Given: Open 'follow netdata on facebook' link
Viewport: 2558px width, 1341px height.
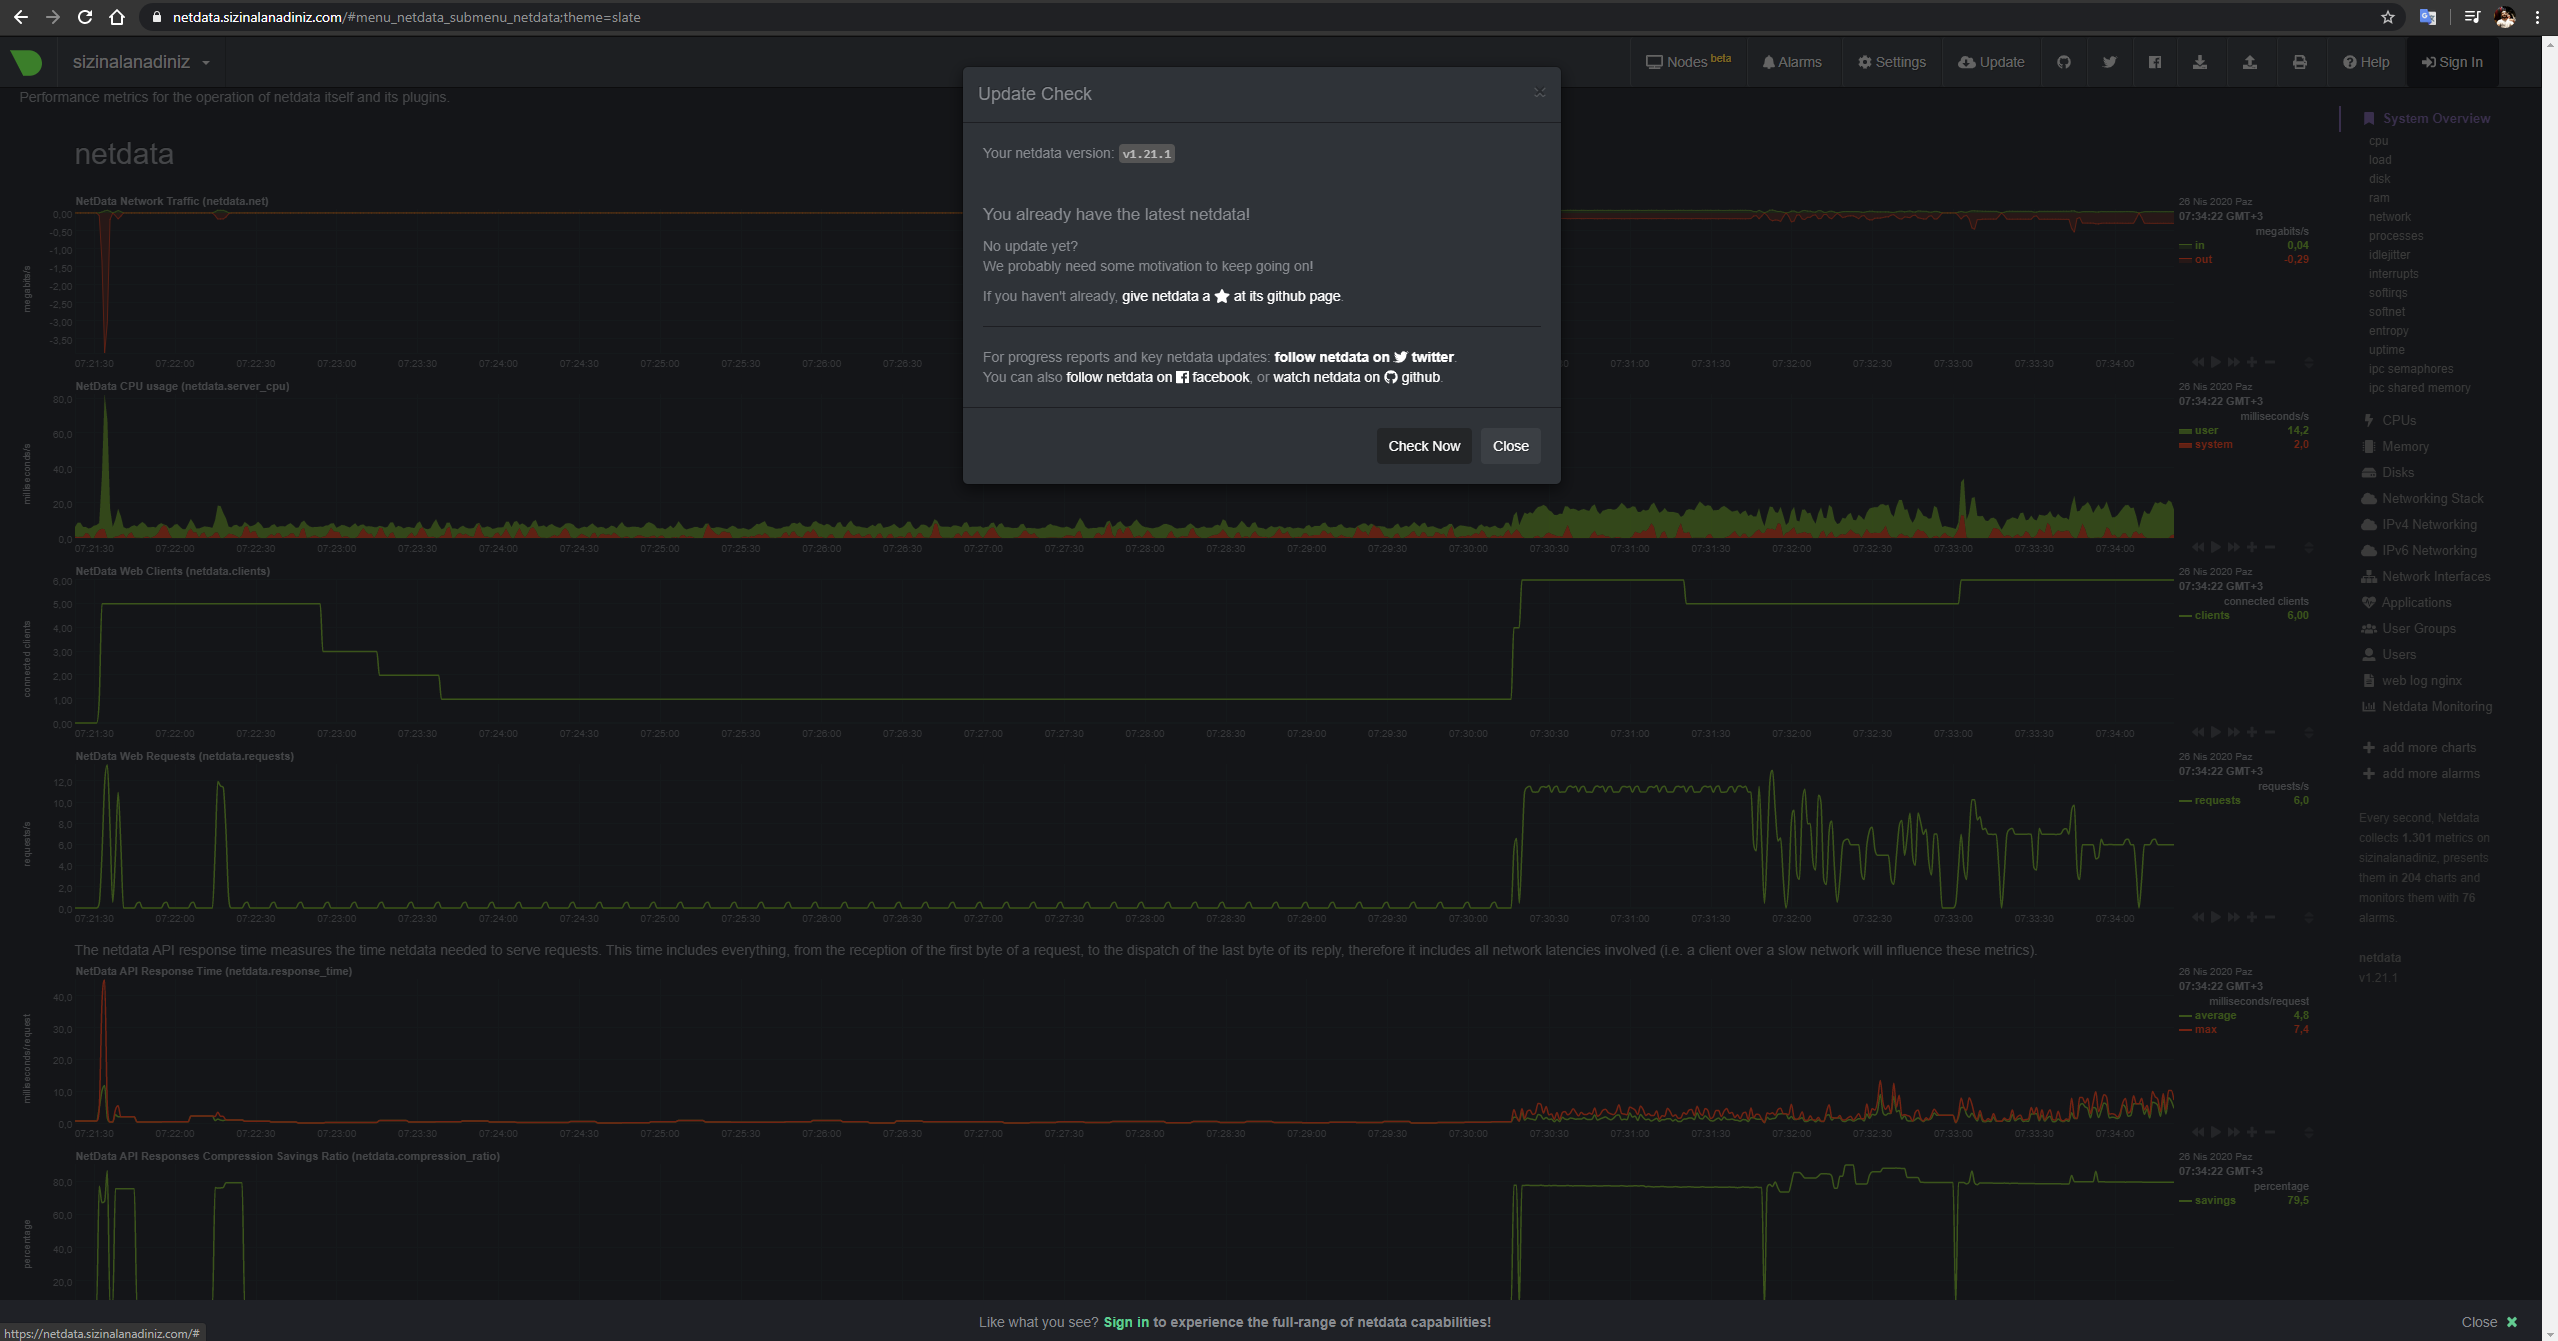Looking at the screenshot, I should [x=1157, y=377].
